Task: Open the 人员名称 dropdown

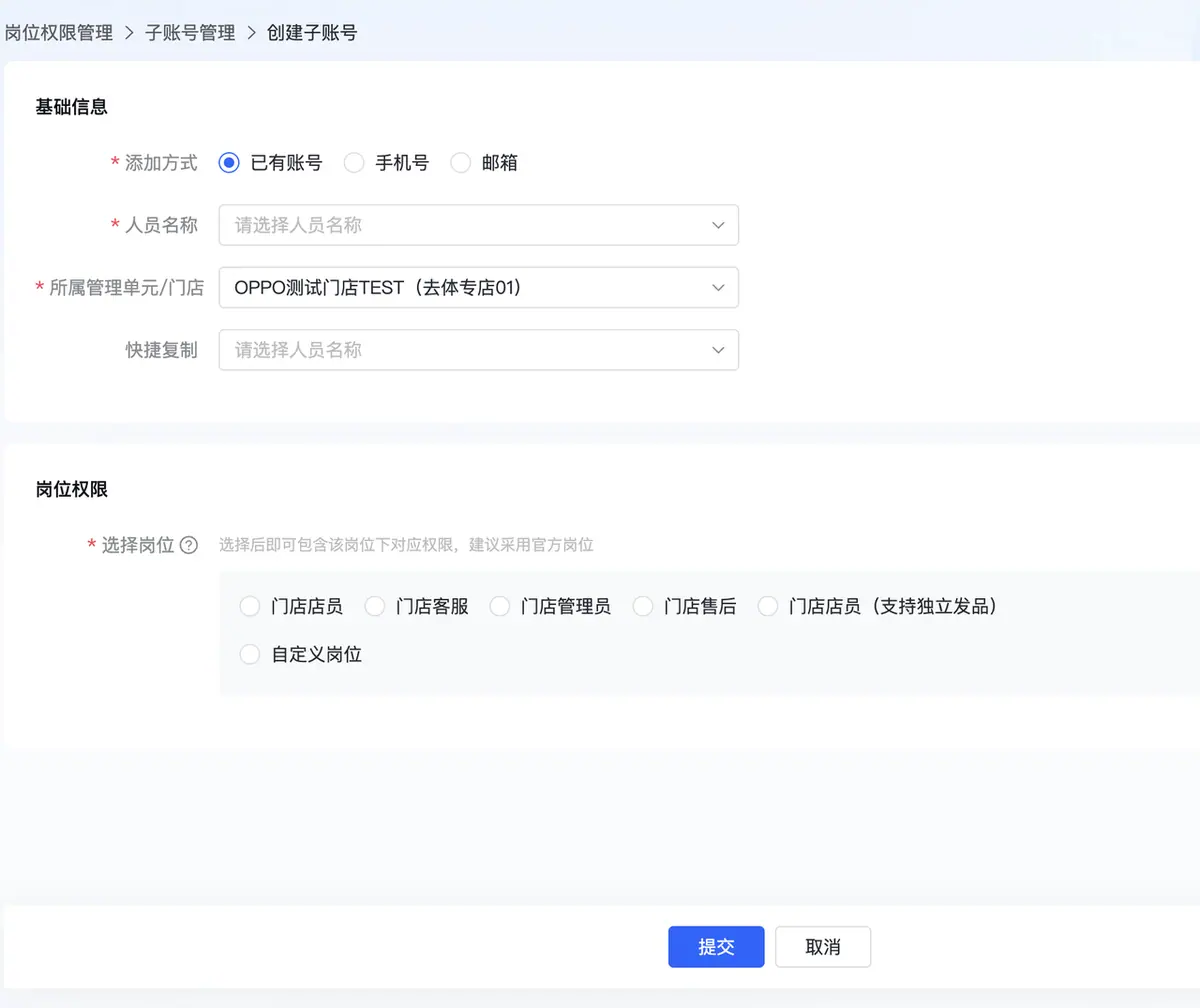Action: point(479,225)
